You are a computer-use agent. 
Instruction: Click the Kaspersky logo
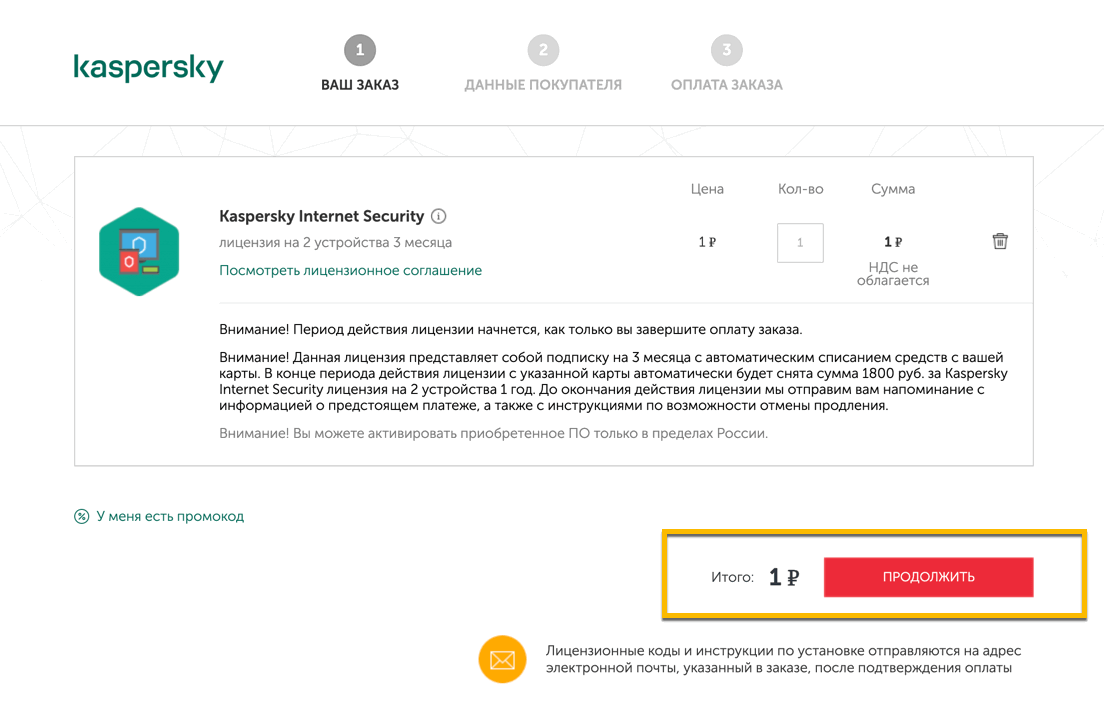(148, 67)
